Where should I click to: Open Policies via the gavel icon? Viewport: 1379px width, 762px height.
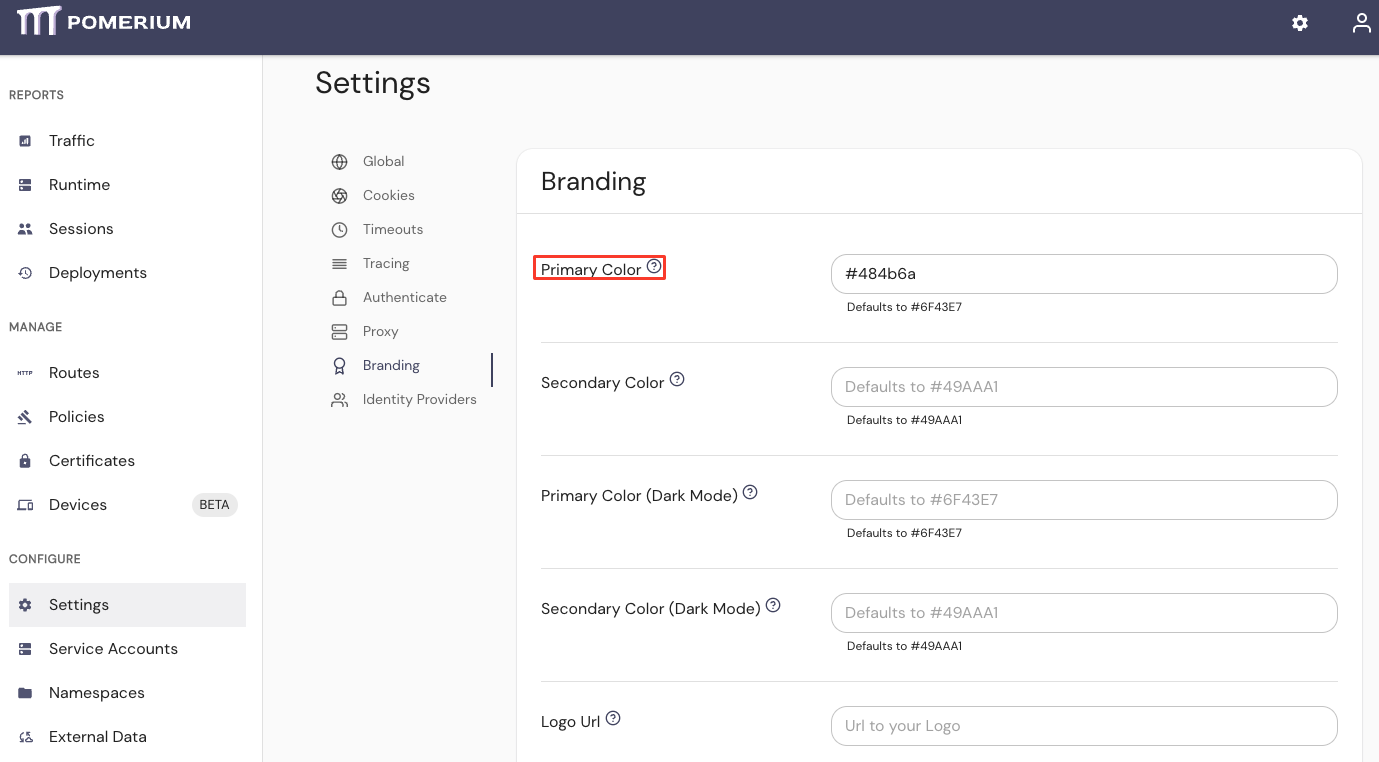click(24, 416)
